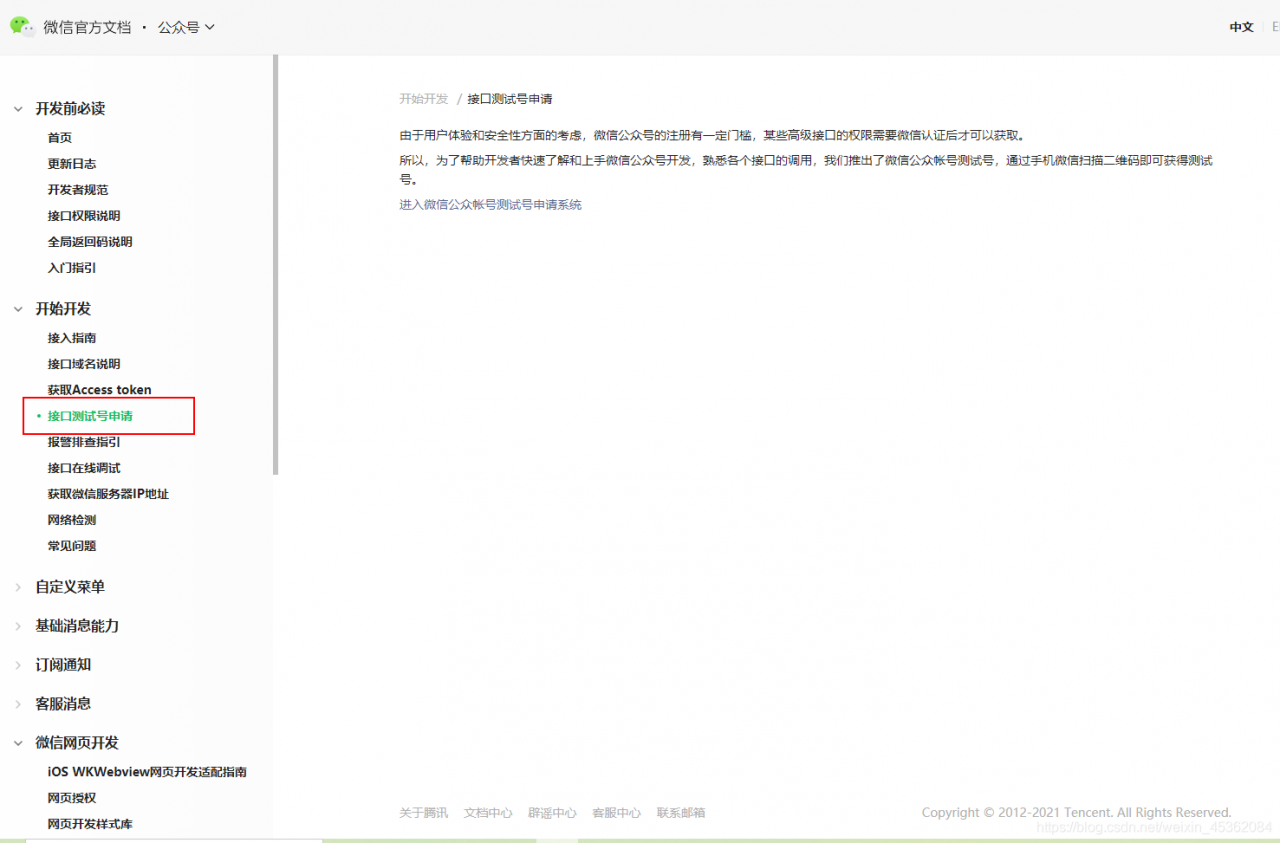Open 网络检测 page
The image size is (1280, 843).
pyautogui.click(x=72, y=520)
